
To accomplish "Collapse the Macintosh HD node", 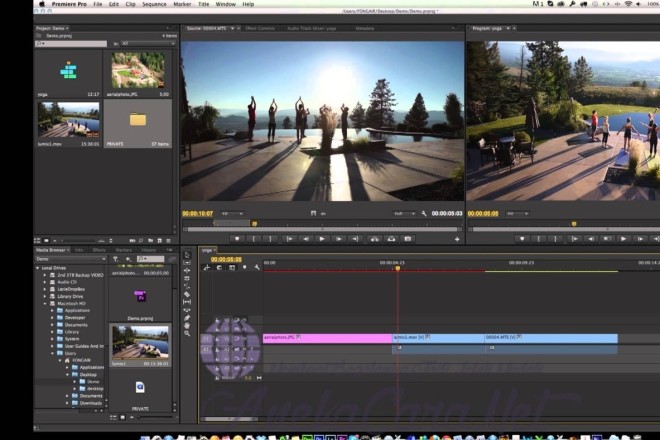I will 45,304.
